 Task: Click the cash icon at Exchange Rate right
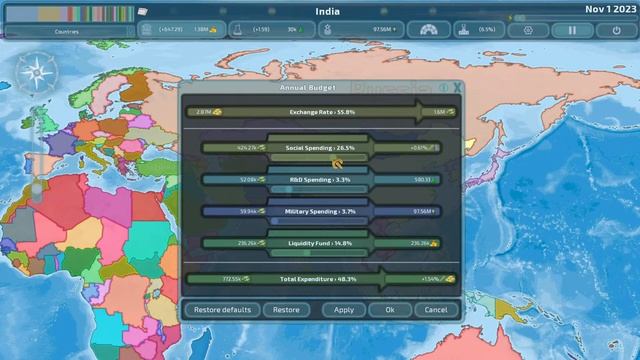[451, 112]
